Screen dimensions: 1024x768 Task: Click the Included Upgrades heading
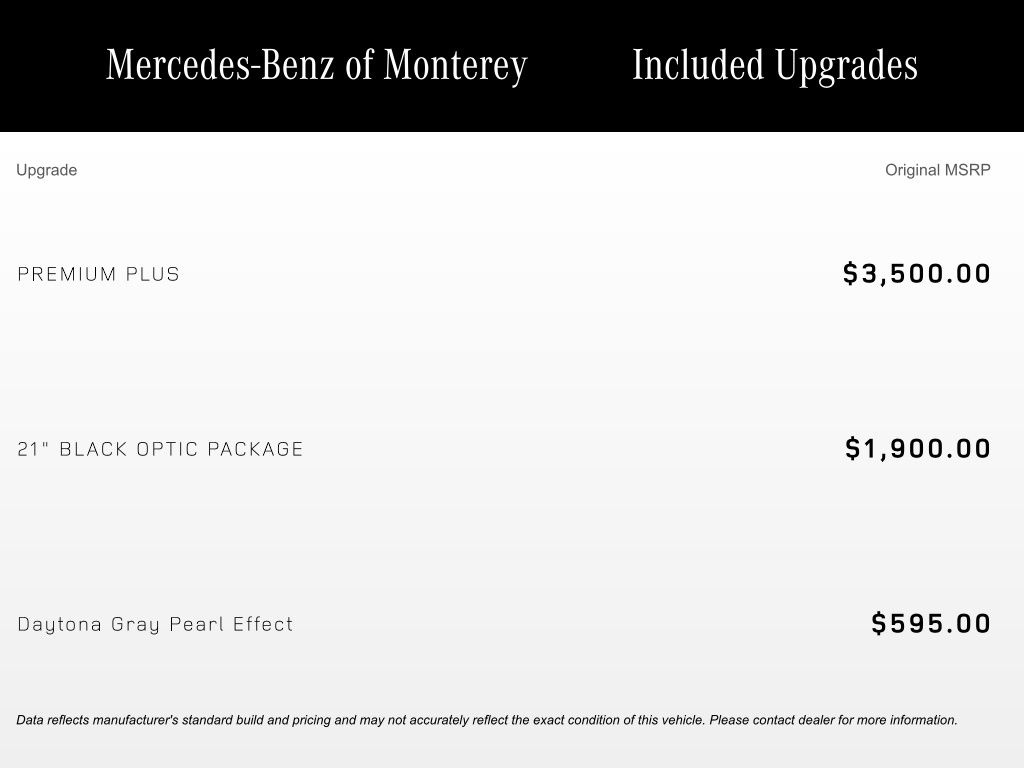(775, 65)
